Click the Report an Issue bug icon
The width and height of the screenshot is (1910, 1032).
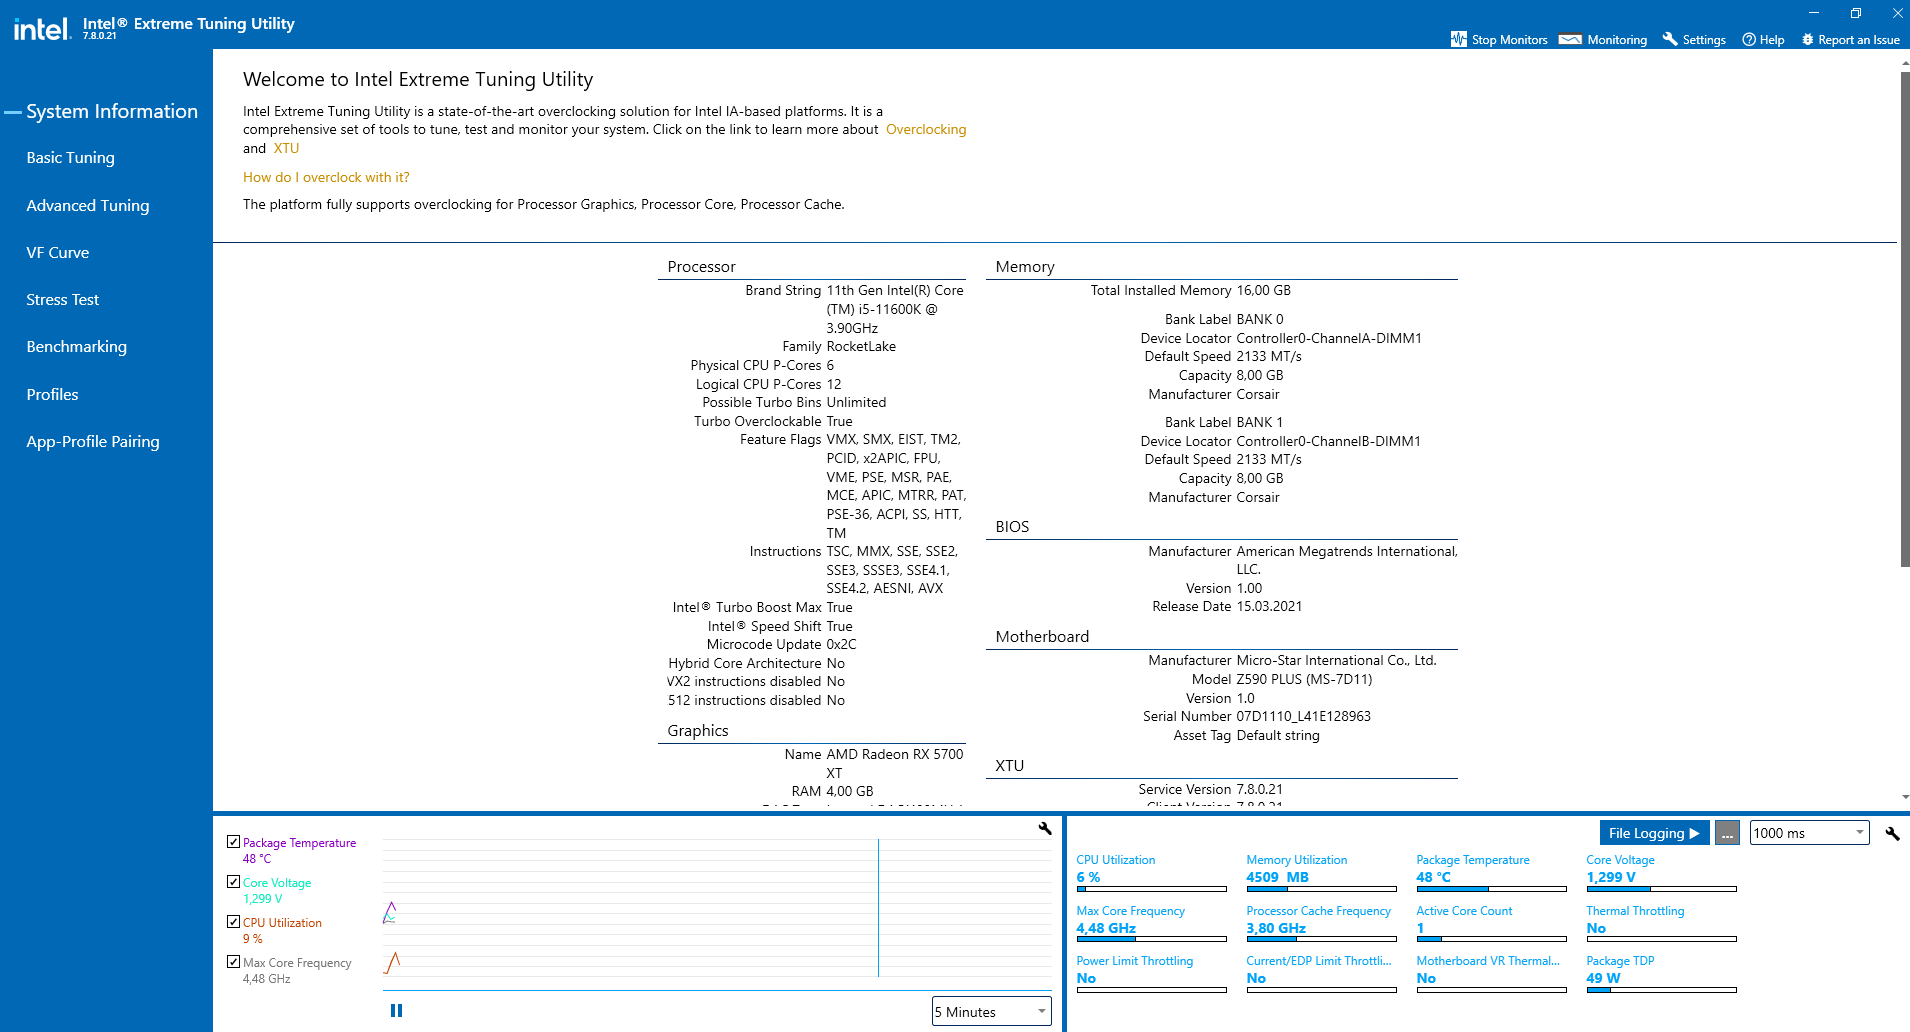[x=1807, y=40]
